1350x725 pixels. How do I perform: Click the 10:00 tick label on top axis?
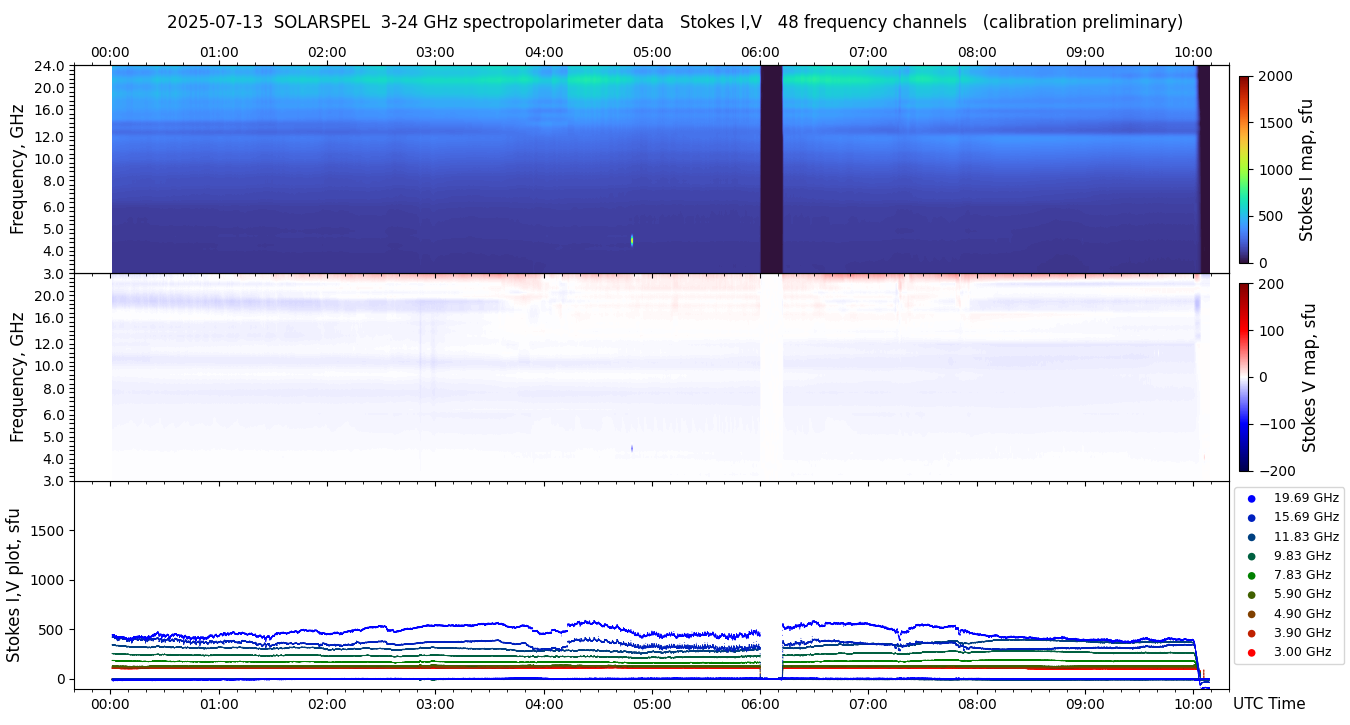coord(1193,52)
